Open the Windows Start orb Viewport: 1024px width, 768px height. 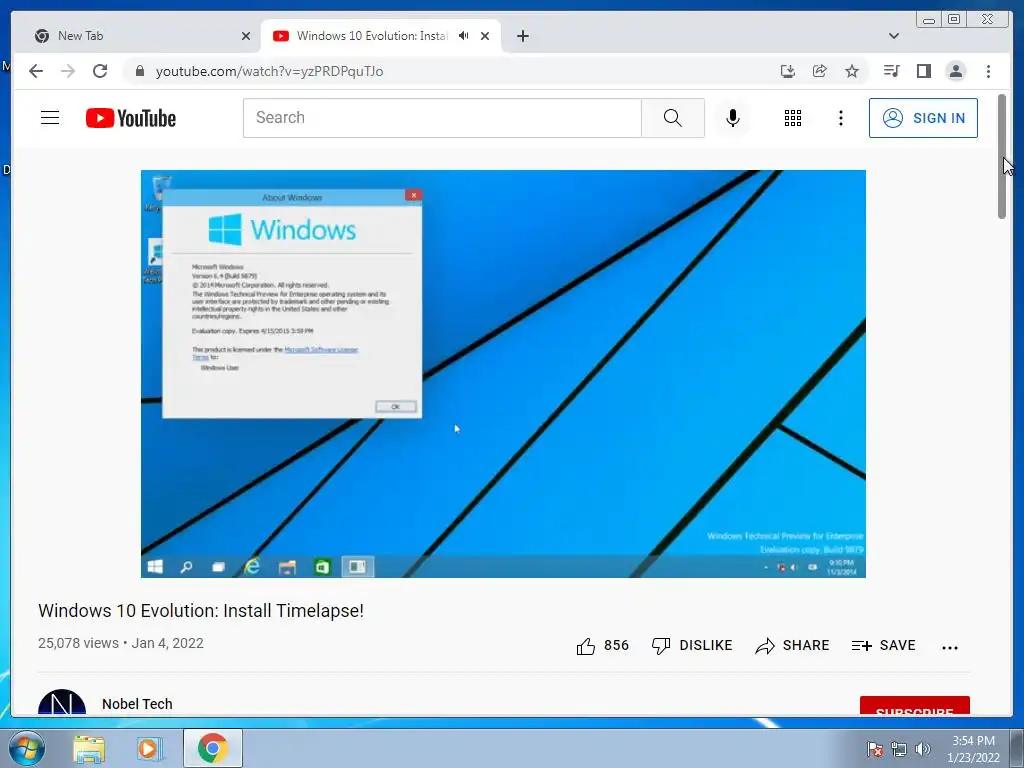click(x=27, y=748)
